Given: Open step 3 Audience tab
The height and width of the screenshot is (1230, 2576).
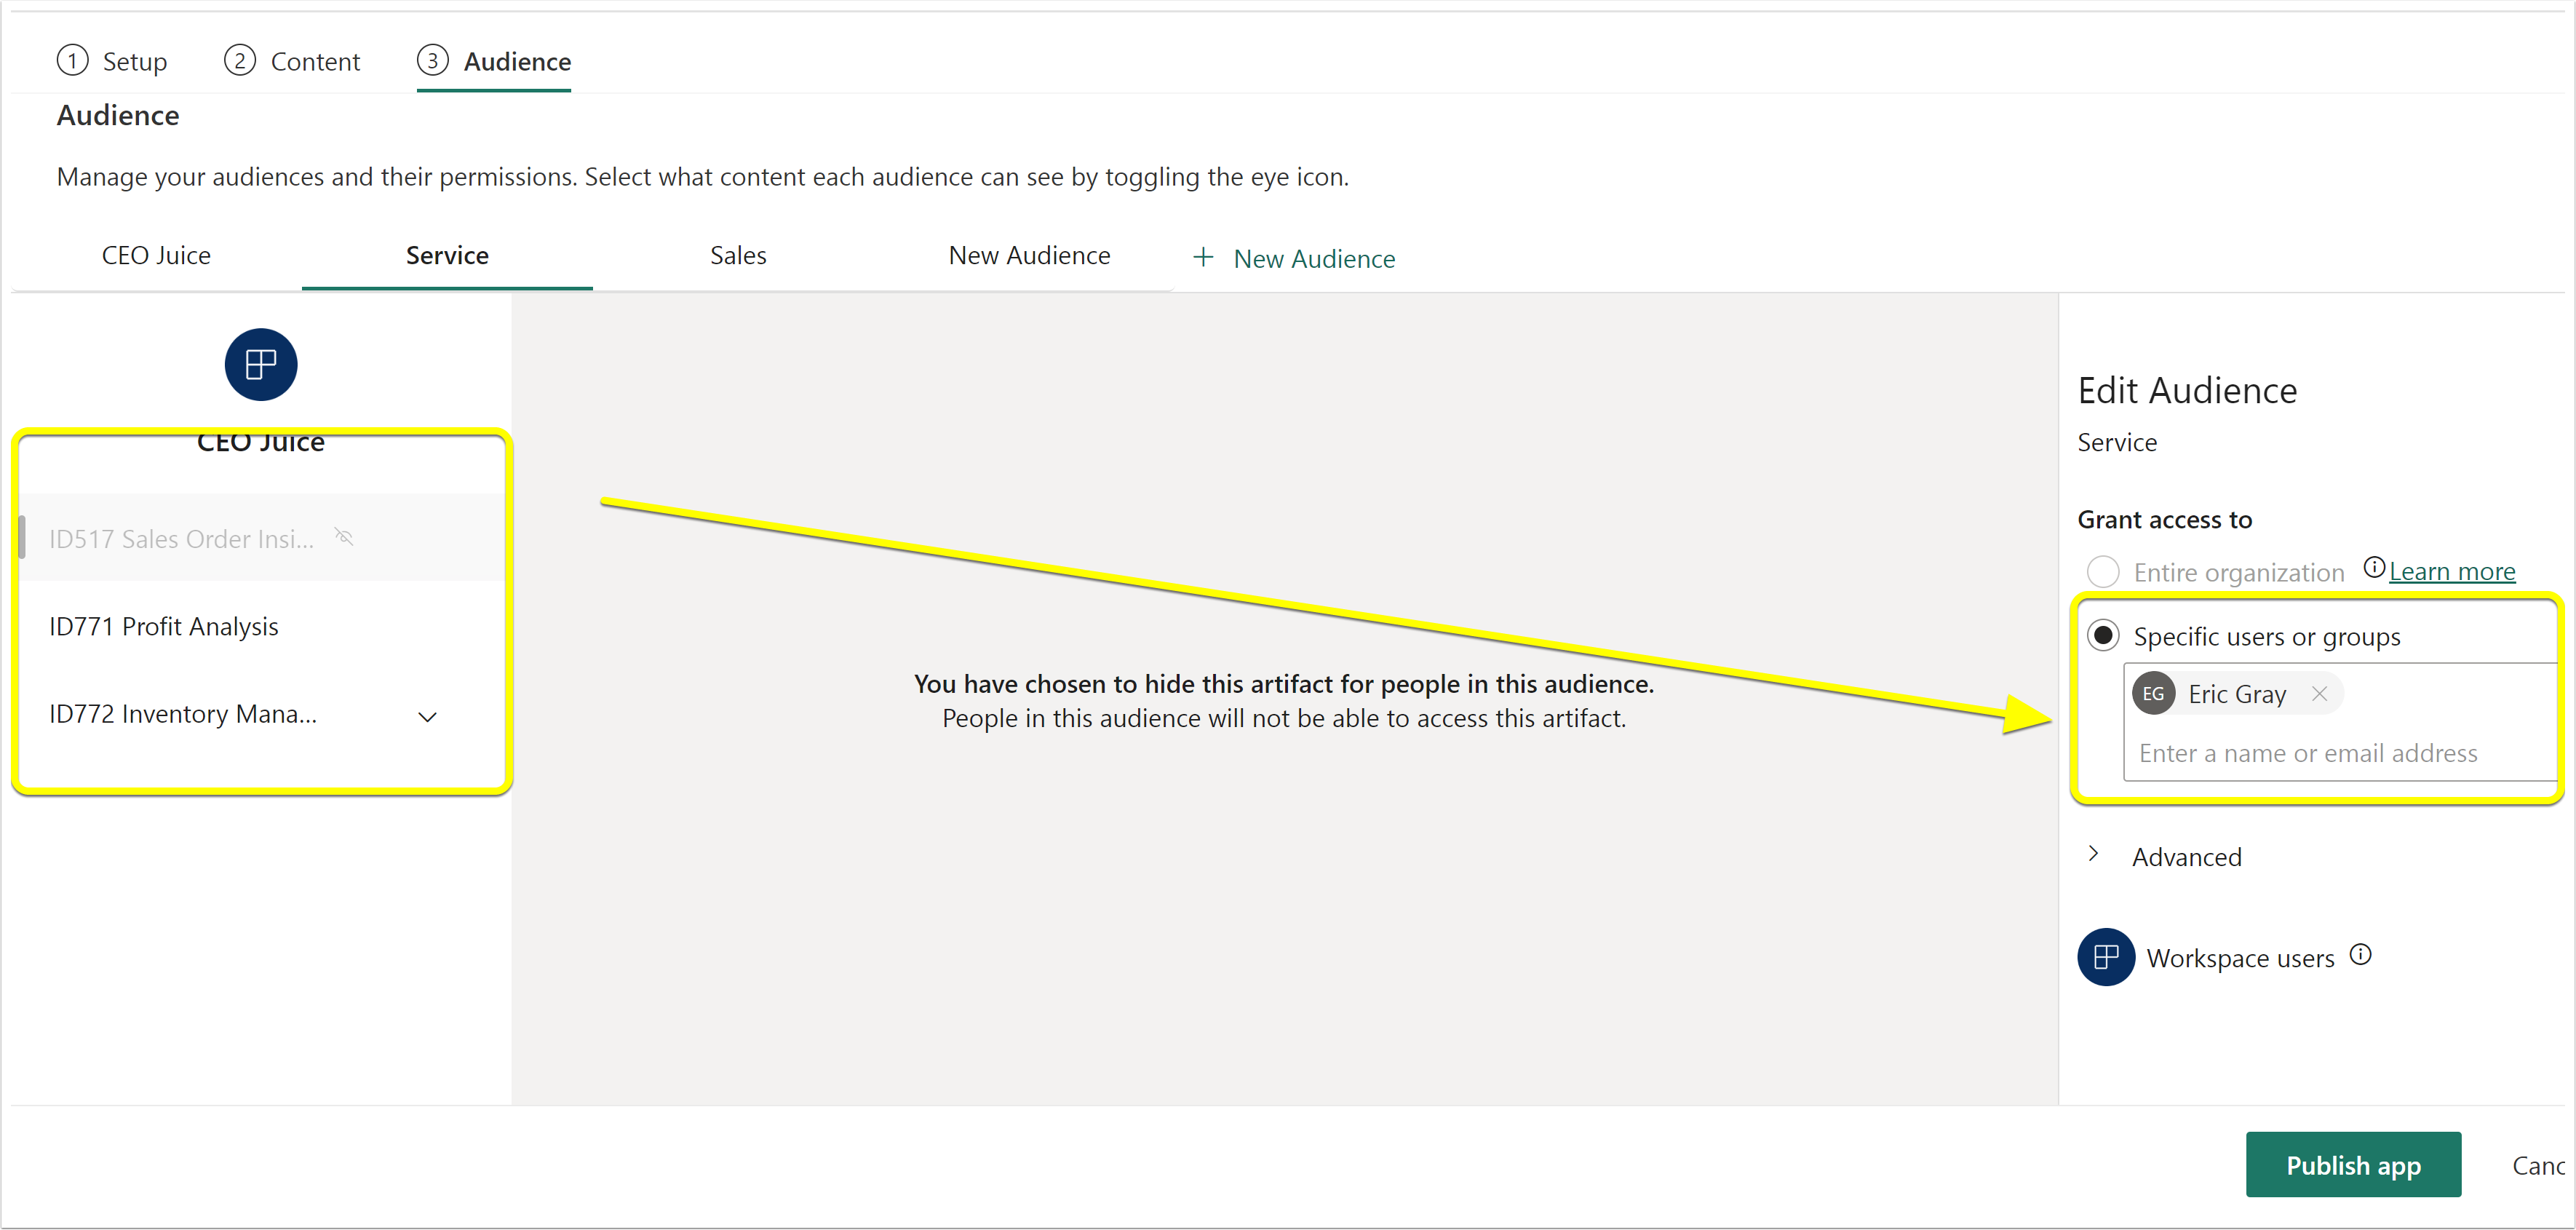Looking at the screenshot, I should [x=494, y=61].
